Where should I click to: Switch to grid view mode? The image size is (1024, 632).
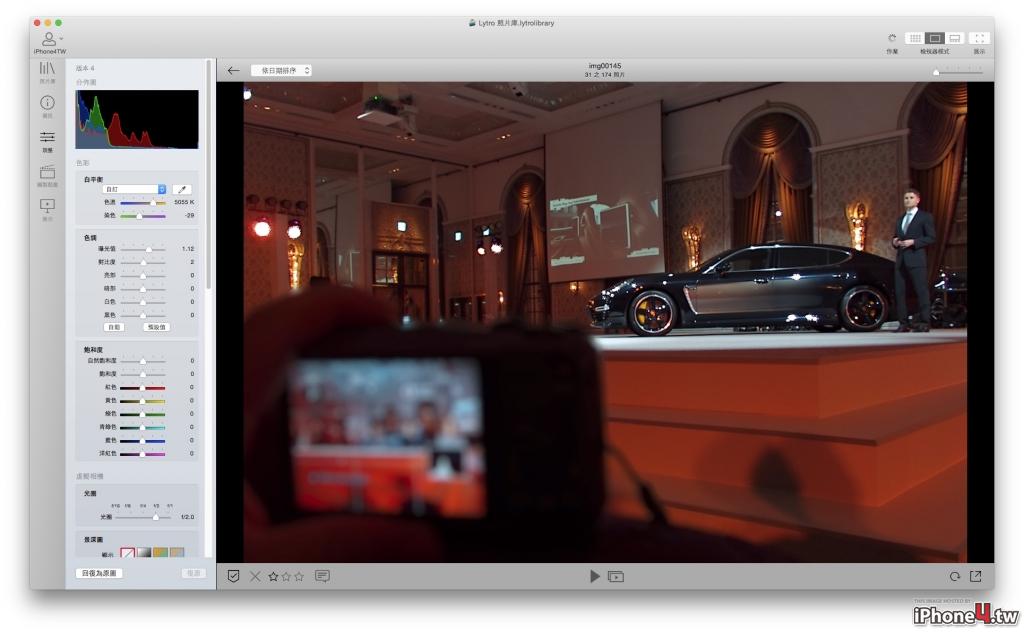tap(915, 39)
